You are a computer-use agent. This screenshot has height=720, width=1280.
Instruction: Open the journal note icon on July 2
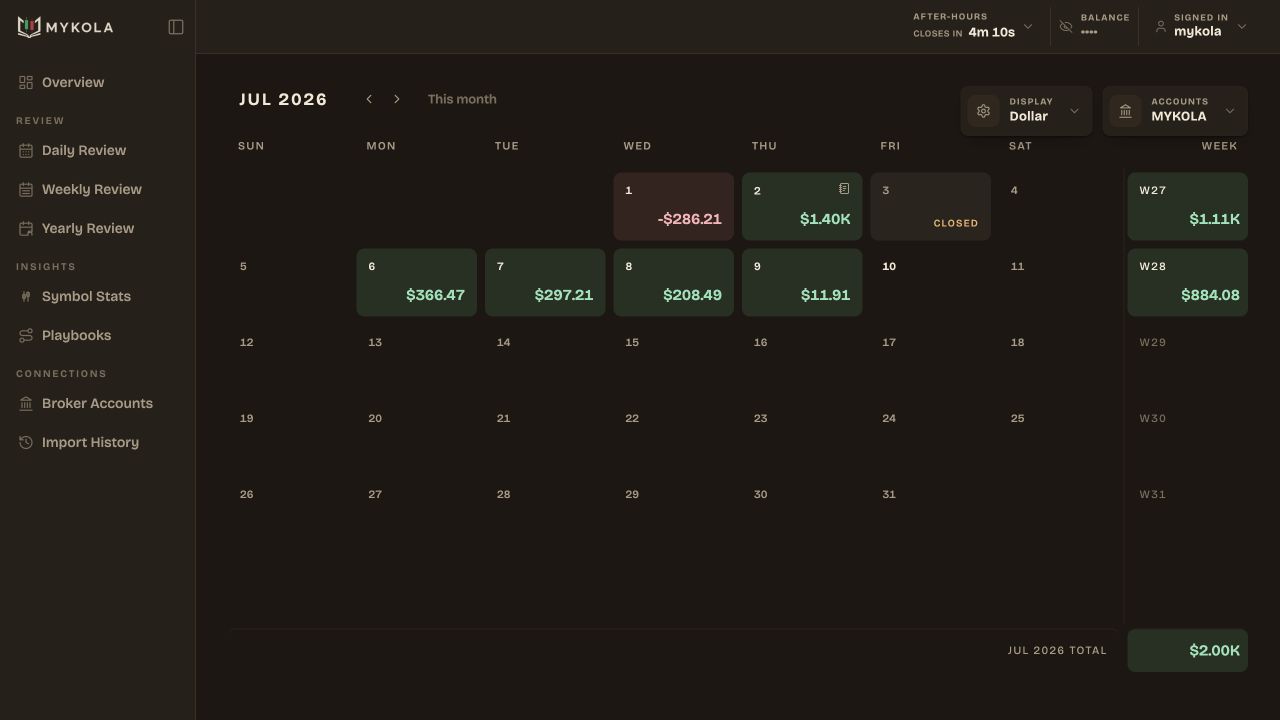click(844, 189)
